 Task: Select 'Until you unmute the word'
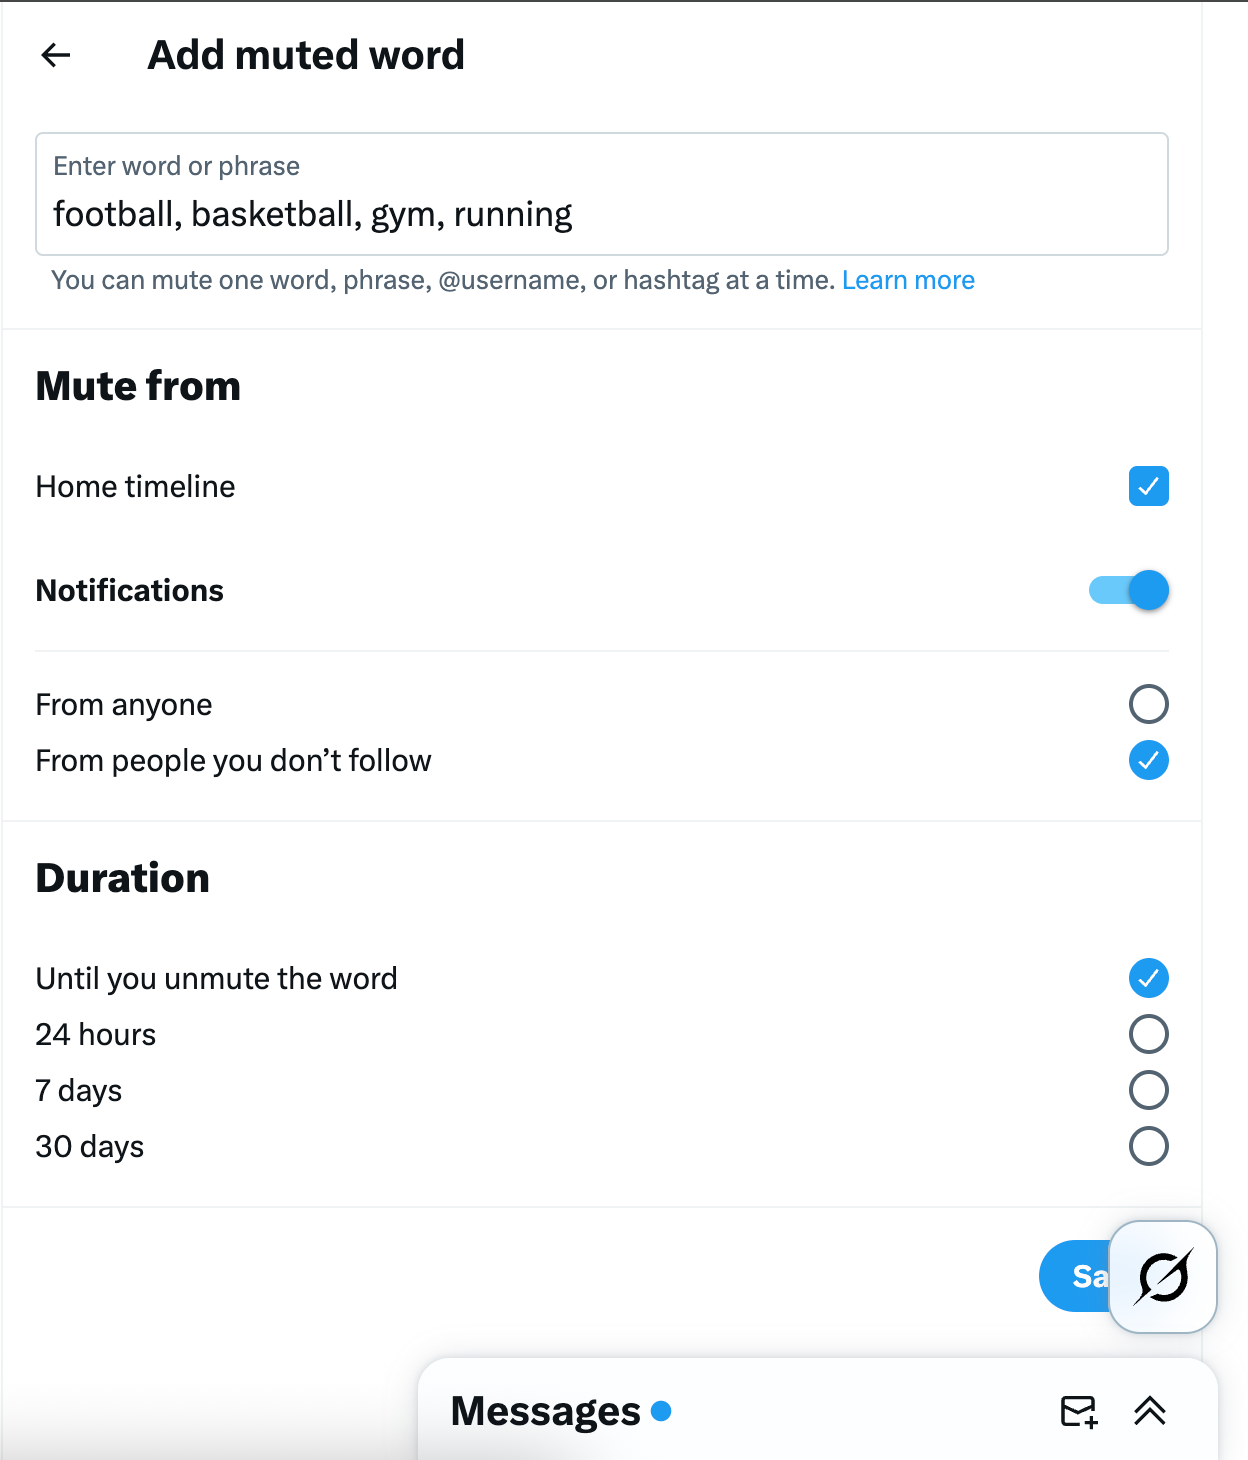point(1148,978)
